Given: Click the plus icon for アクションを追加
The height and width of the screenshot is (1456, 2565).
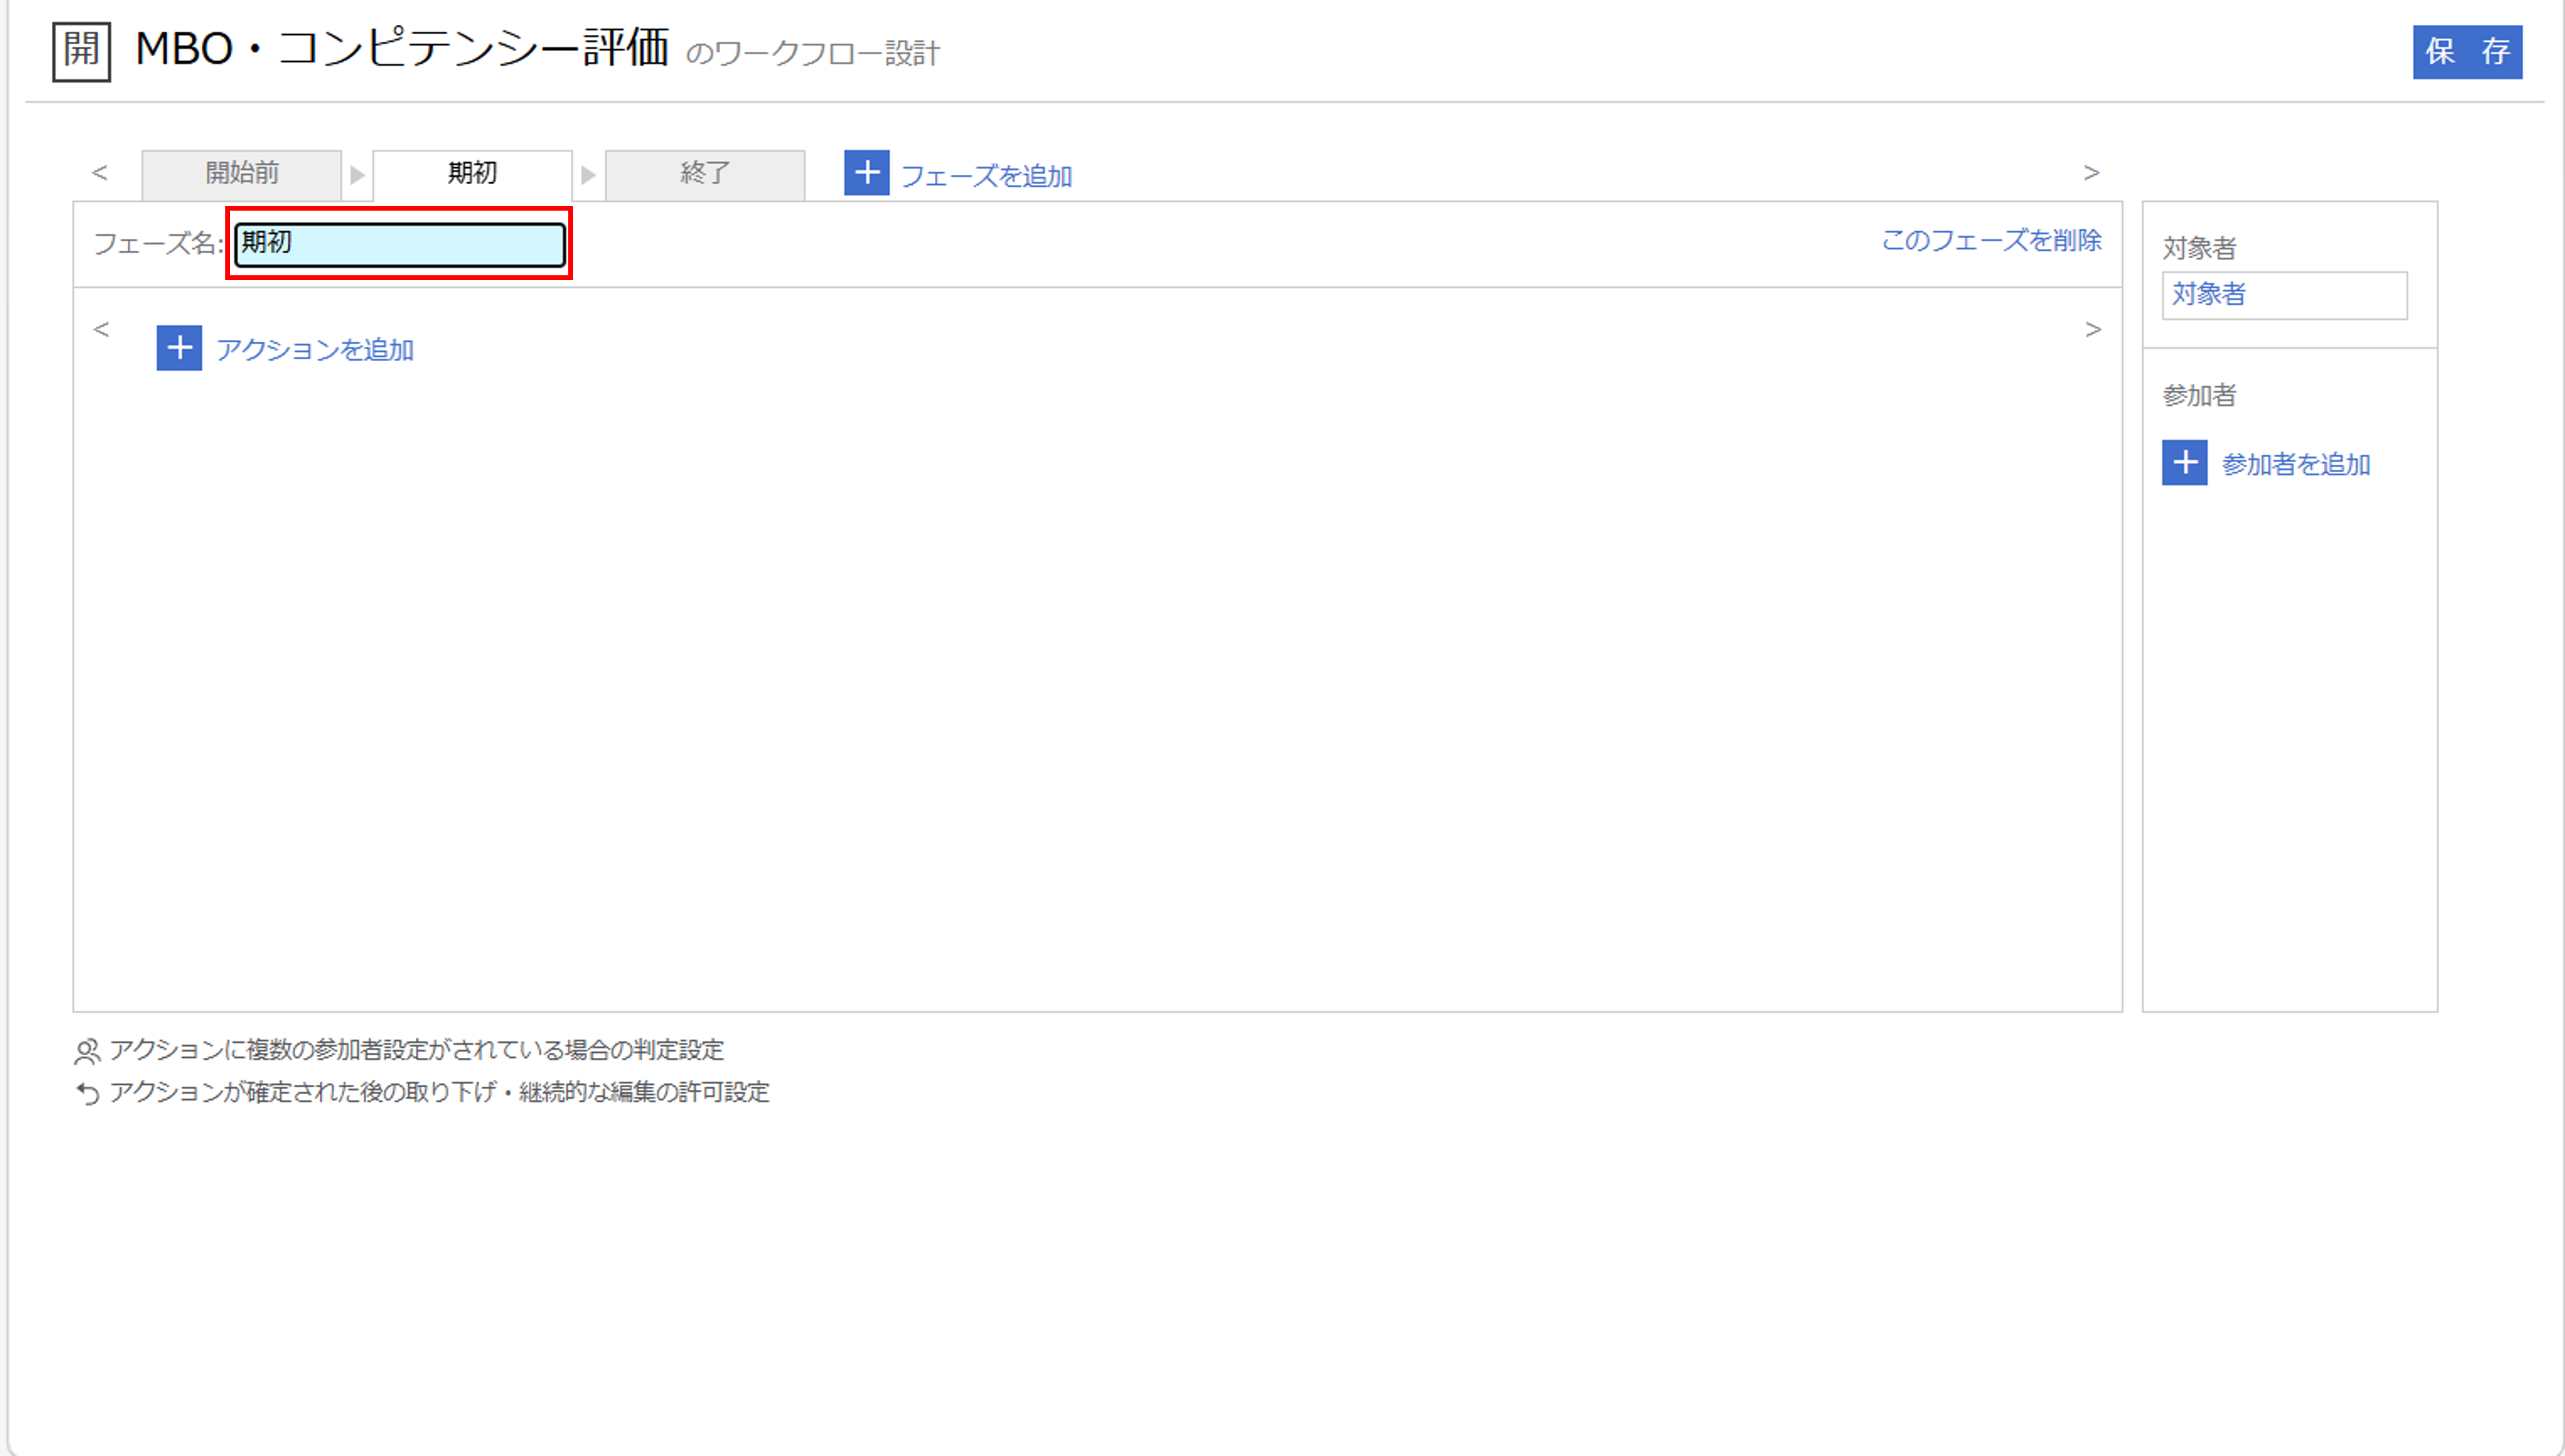Looking at the screenshot, I should [179, 348].
